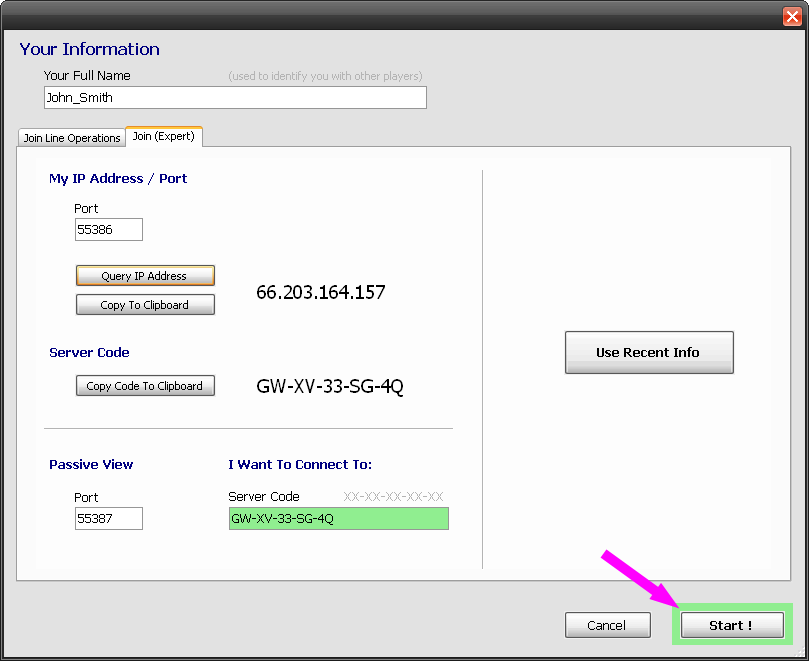The height and width of the screenshot is (661, 809).
Task: Click Copy Code To Clipboard
Action: [145, 386]
